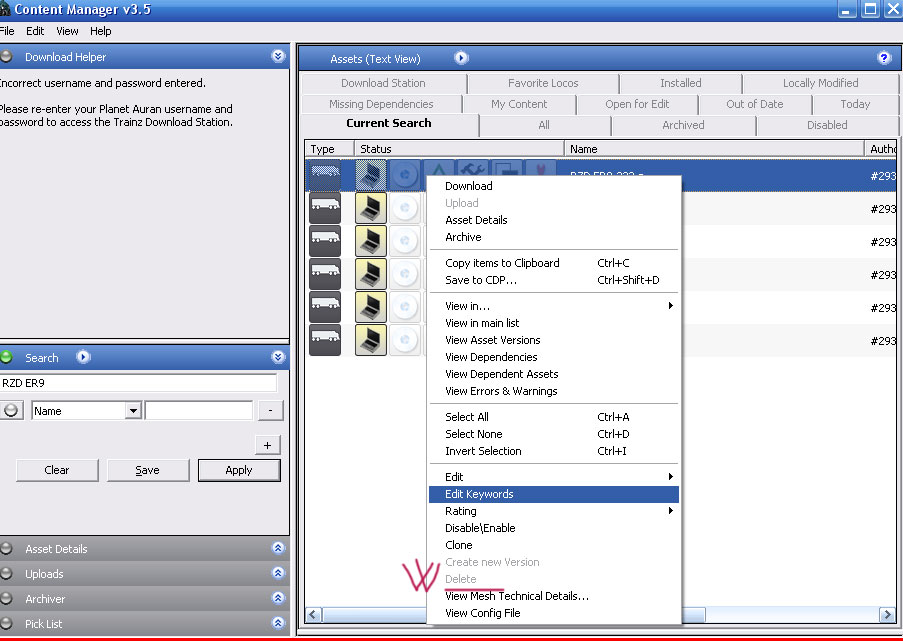The image size is (903, 641).
Task: Choose Select None in context menu
Action: coord(553,434)
